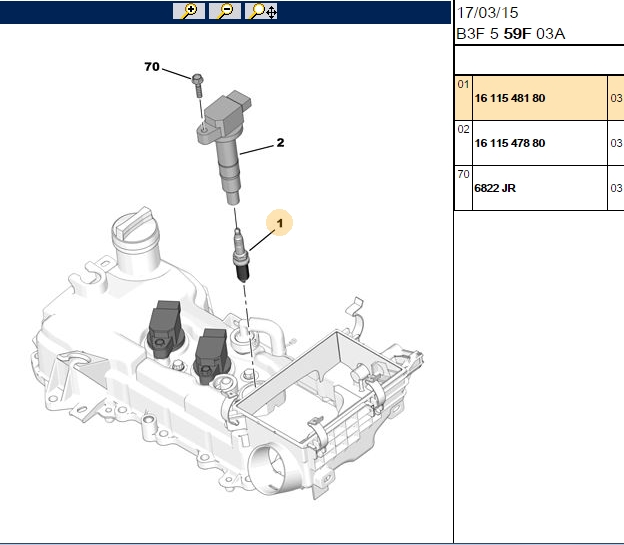The height and width of the screenshot is (545, 624).
Task: Click the spark plug in the diagram
Action: 240,256
